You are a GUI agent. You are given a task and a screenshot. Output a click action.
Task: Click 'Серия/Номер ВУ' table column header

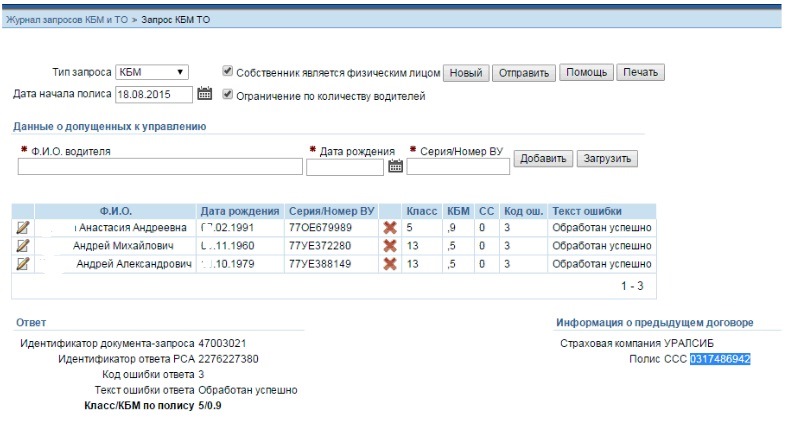click(x=331, y=211)
